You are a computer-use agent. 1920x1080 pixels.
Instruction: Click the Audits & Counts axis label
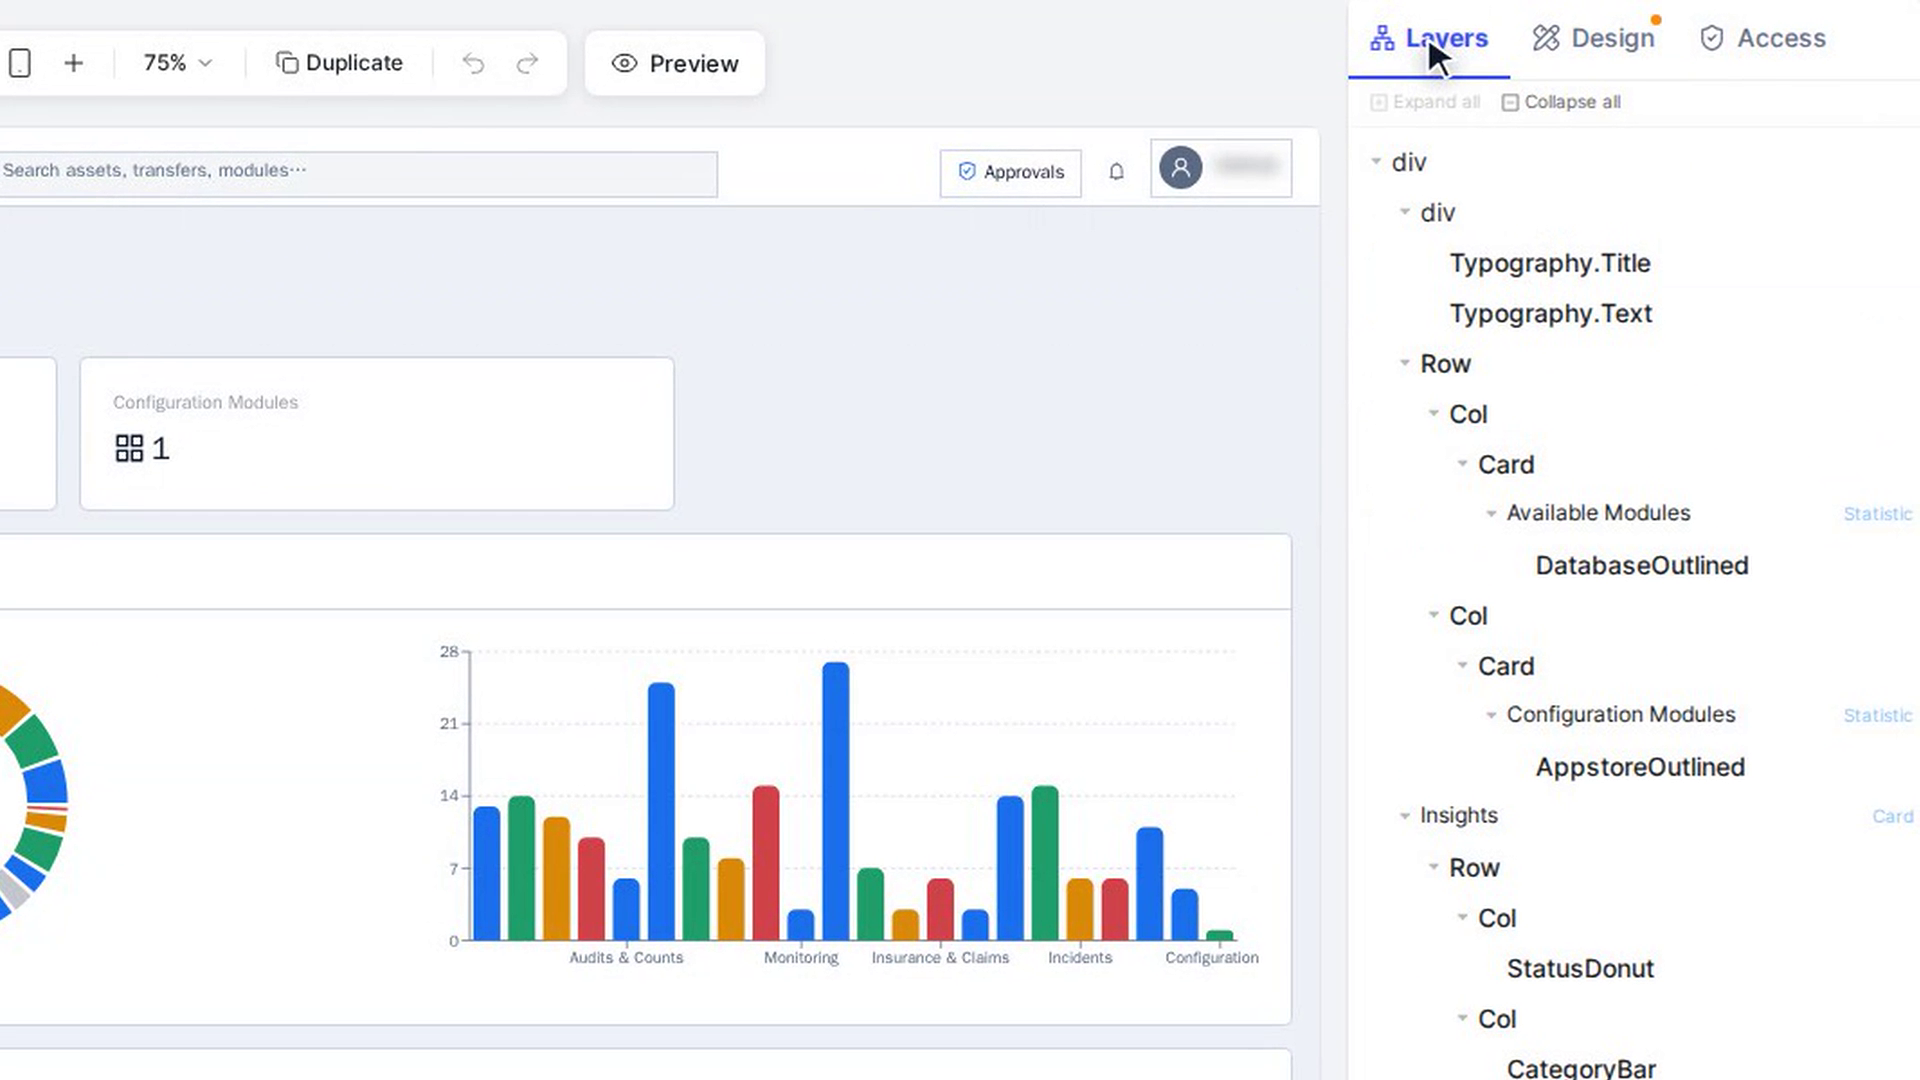click(626, 957)
